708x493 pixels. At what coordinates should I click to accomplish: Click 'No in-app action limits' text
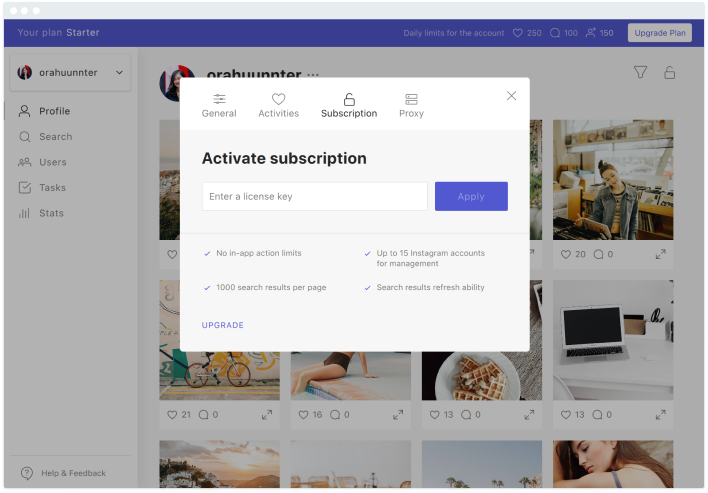click(x=259, y=253)
